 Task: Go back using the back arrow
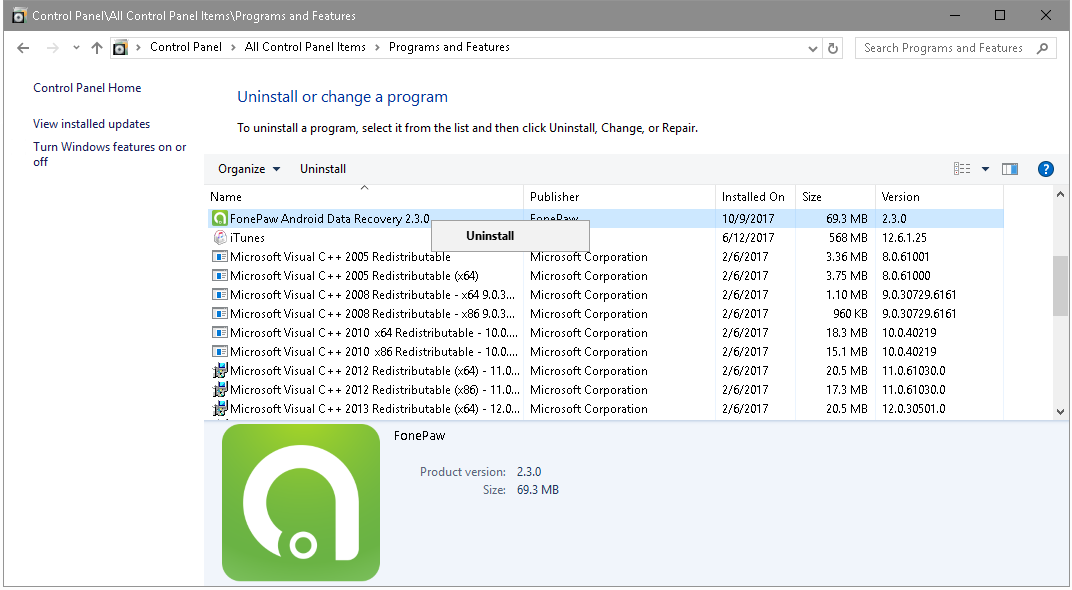[23, 48]
